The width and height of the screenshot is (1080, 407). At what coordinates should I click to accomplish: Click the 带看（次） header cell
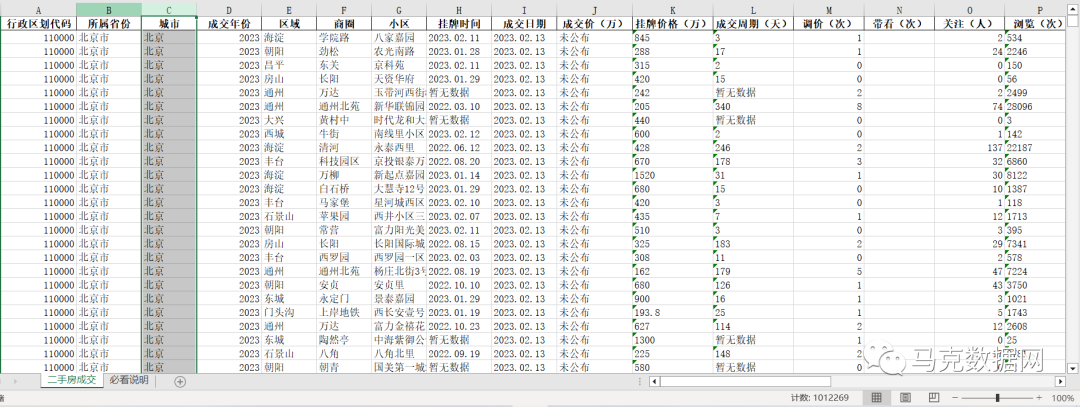(899, 23)
